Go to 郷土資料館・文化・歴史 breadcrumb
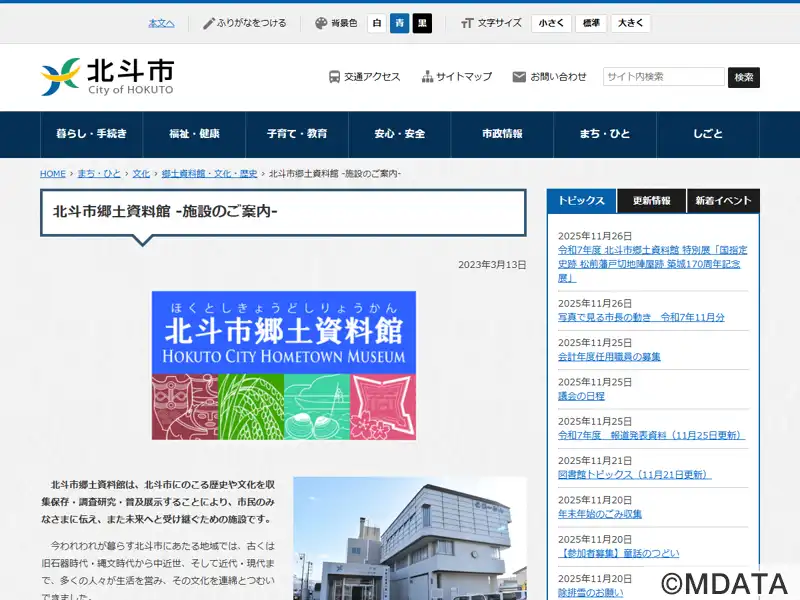The height and width of the screenshot is (600, 800). pyautogui.click(x=210, y=174)
